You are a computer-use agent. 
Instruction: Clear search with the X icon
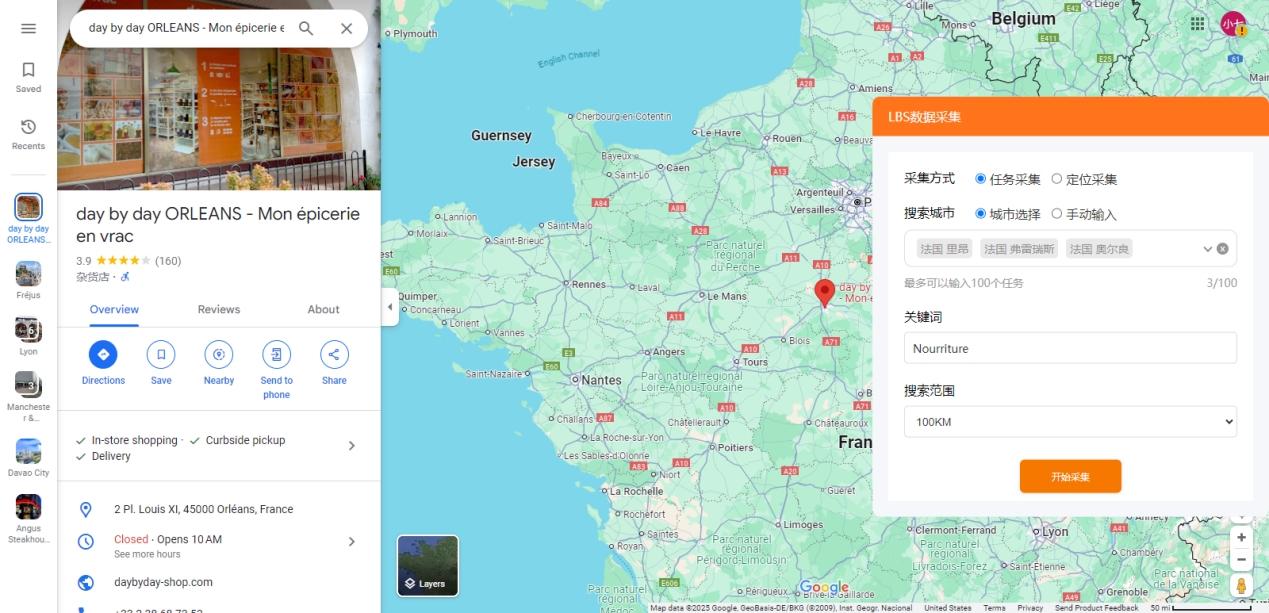[x=346, y=28]
